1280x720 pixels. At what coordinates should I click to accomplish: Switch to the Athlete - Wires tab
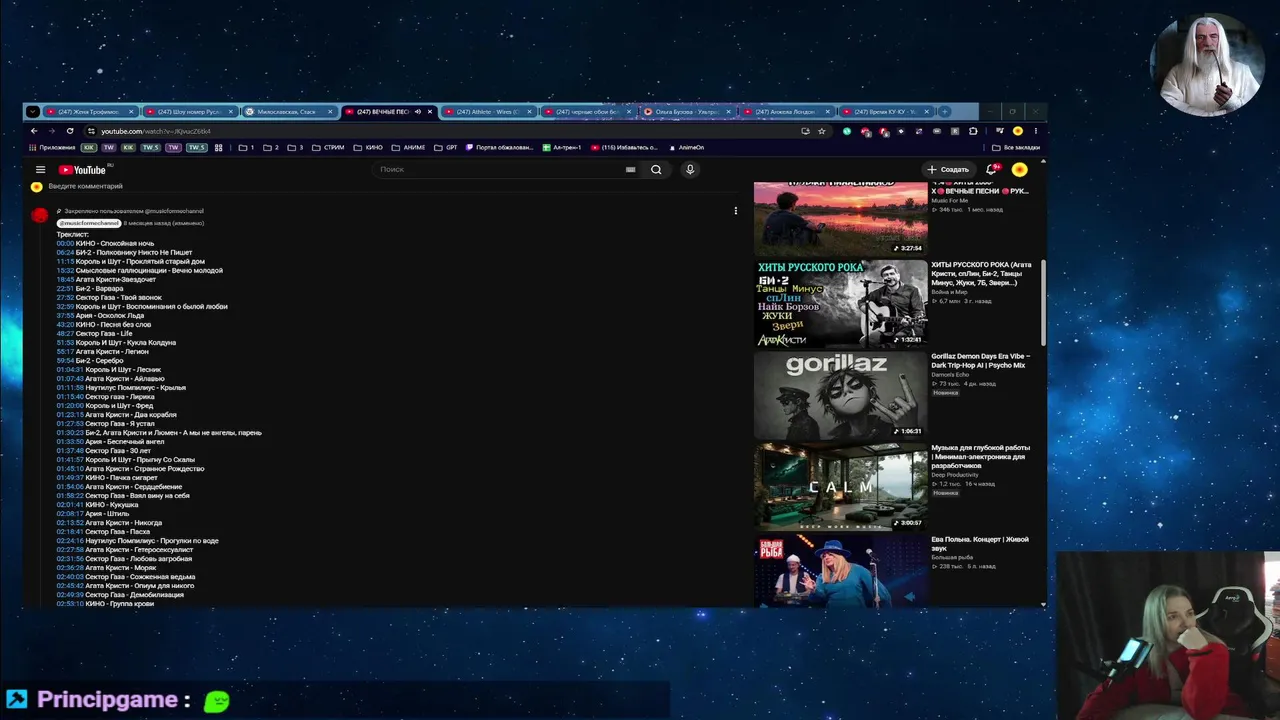488,111
